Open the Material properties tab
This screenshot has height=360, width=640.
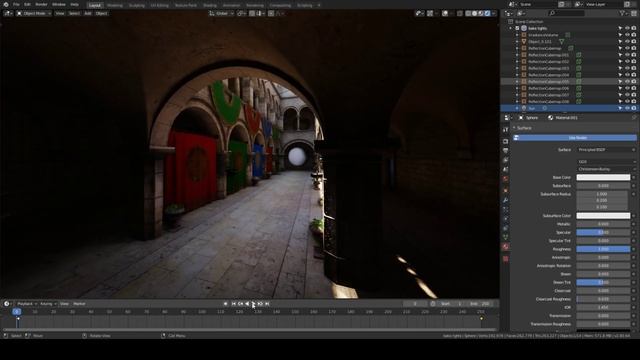coord(506,247)
